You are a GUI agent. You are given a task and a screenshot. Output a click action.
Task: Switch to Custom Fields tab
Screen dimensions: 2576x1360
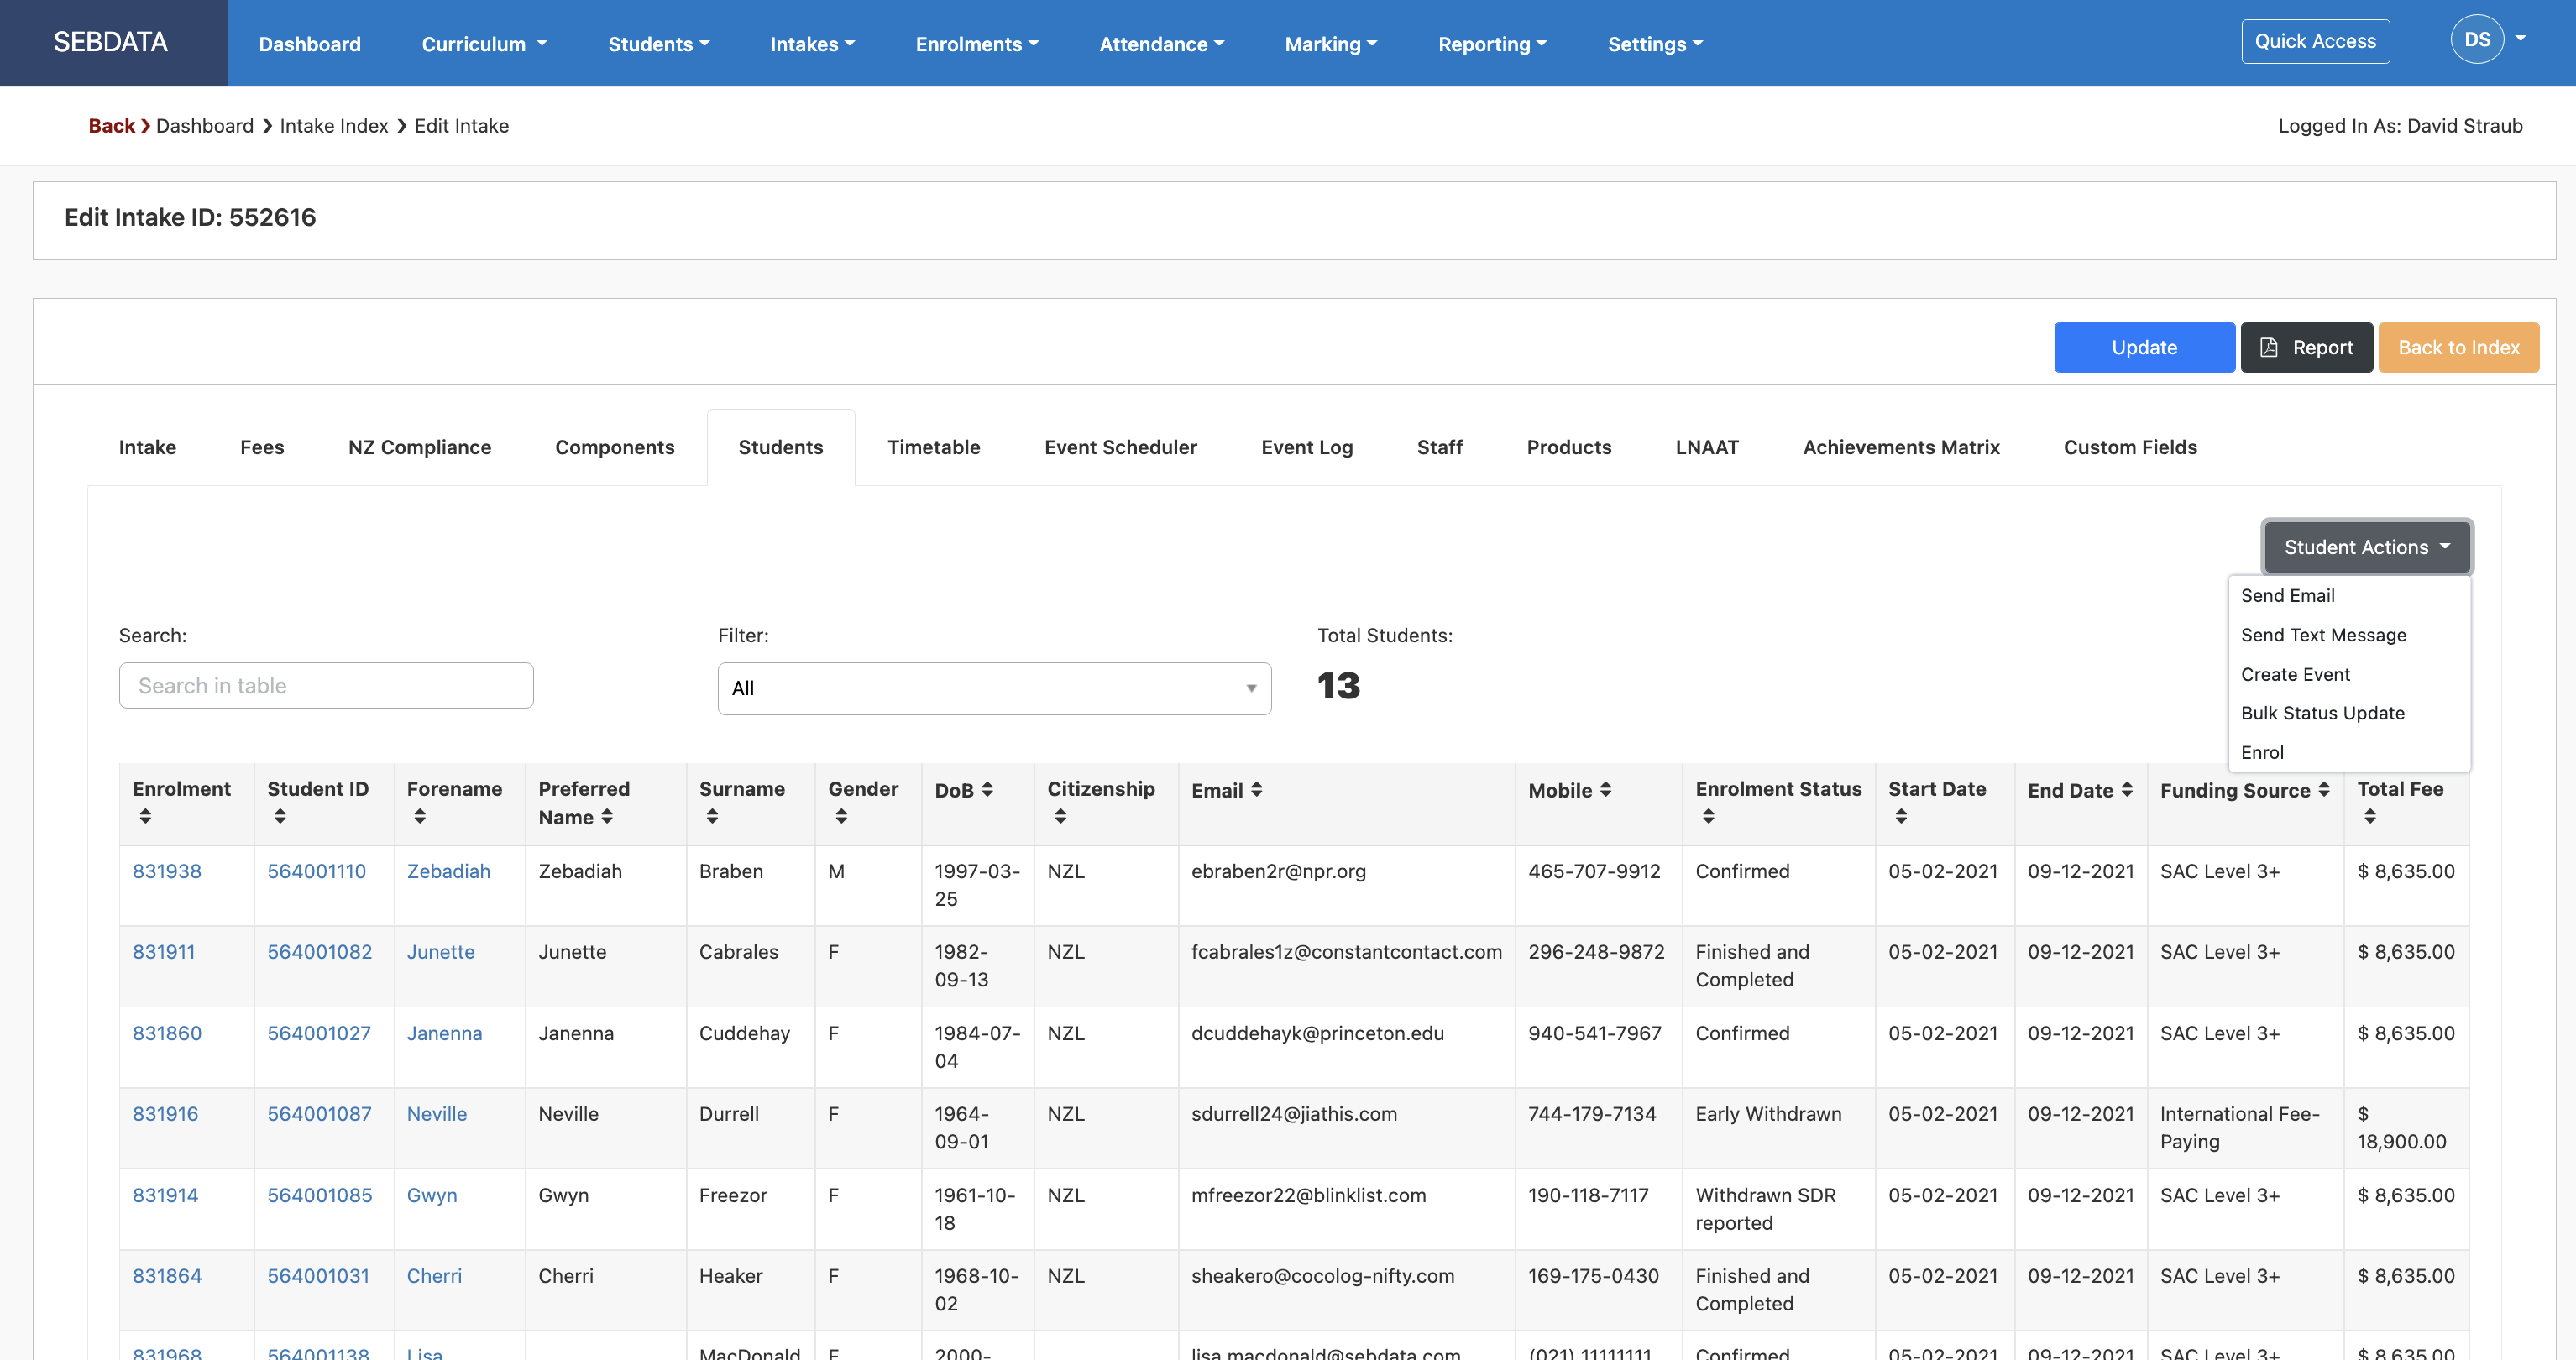tap(2130, 447)
